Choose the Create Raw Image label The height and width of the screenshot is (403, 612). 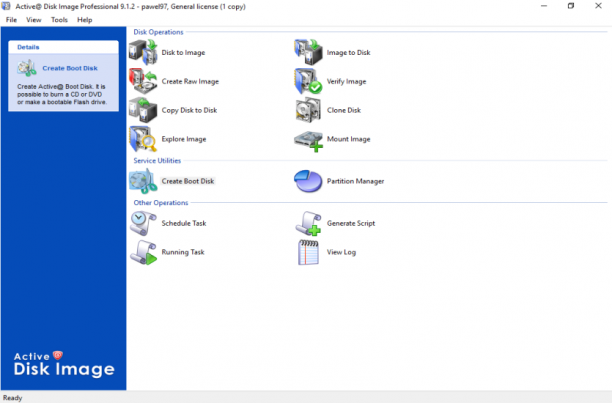pos(190,82)
